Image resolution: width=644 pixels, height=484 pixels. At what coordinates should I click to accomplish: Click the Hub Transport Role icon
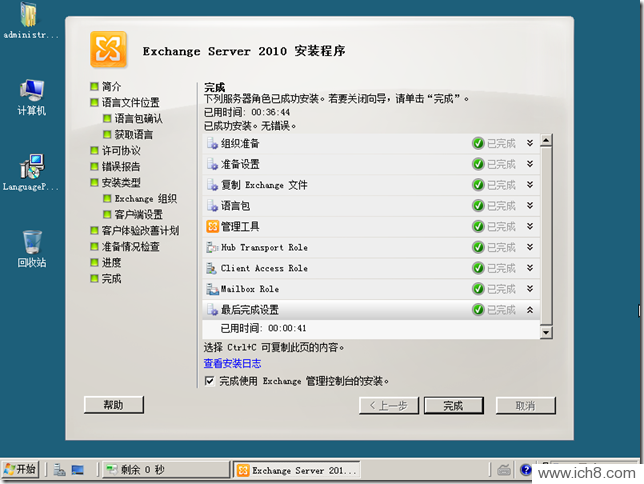pos(212,247)
